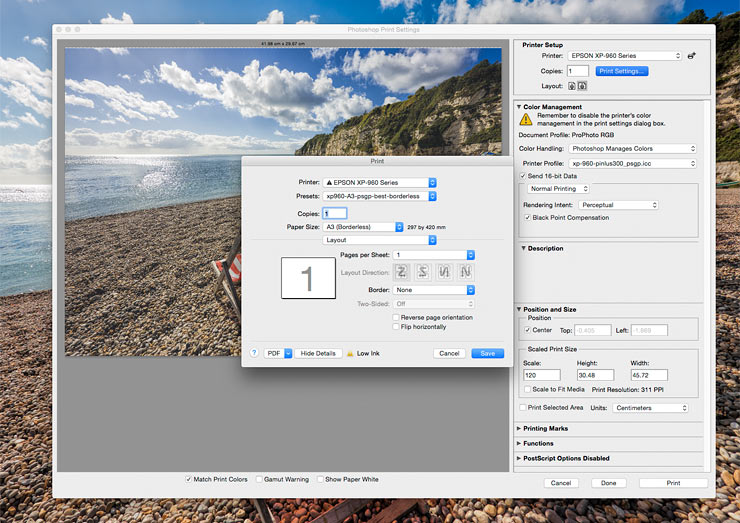
Task: Collapse the Position and Size section
Action: [x=519, y=309]
